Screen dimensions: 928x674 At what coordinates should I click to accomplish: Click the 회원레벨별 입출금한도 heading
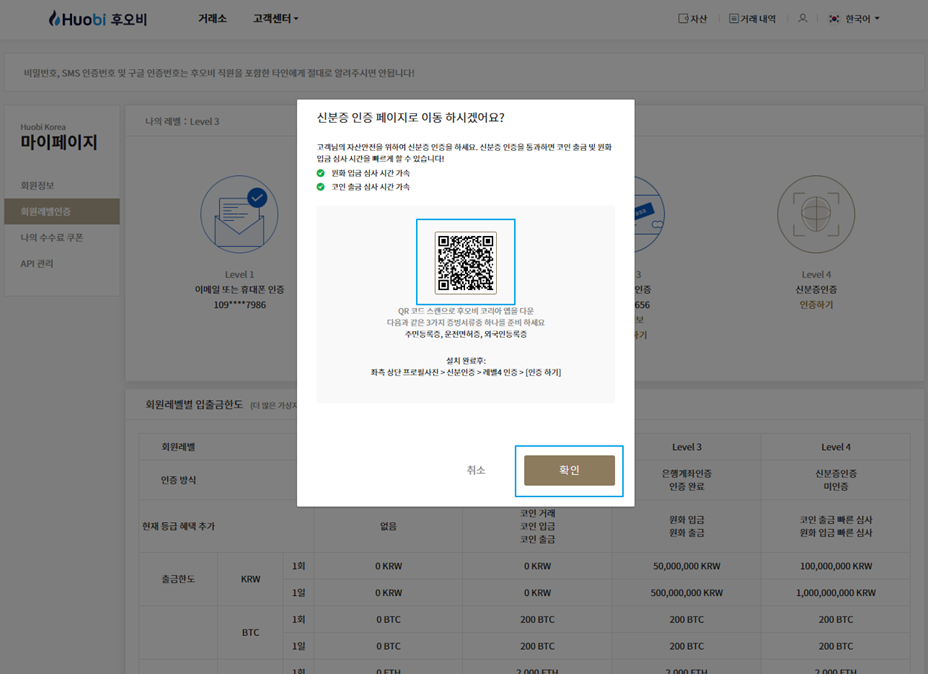point(194,405)
